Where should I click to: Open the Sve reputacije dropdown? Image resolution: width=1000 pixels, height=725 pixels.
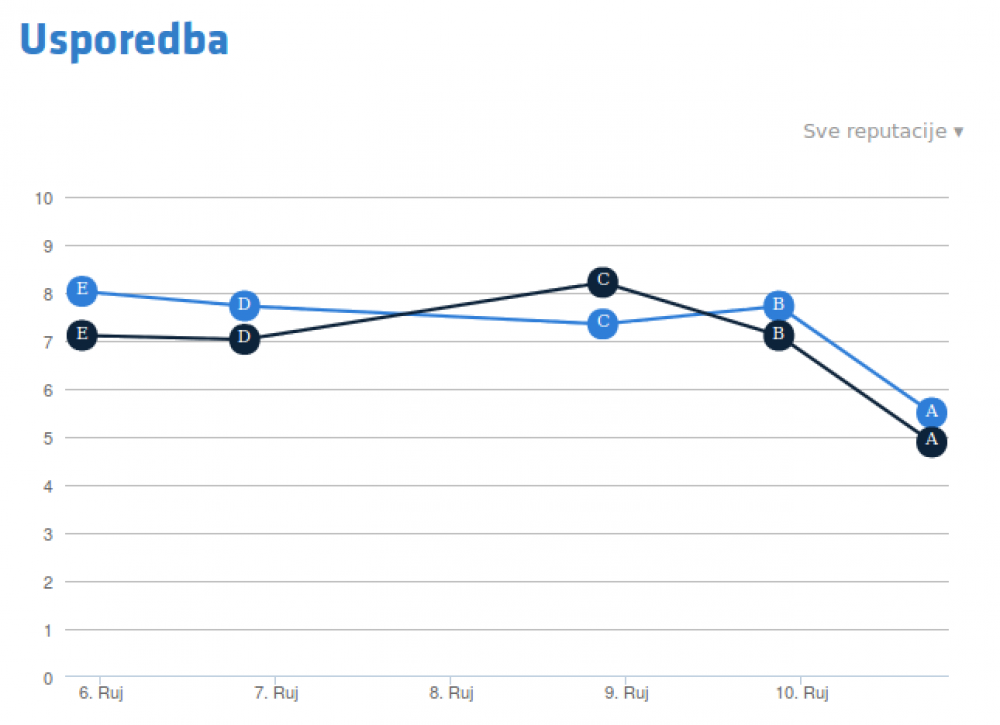pyautogui.click(x=883, y=131)
